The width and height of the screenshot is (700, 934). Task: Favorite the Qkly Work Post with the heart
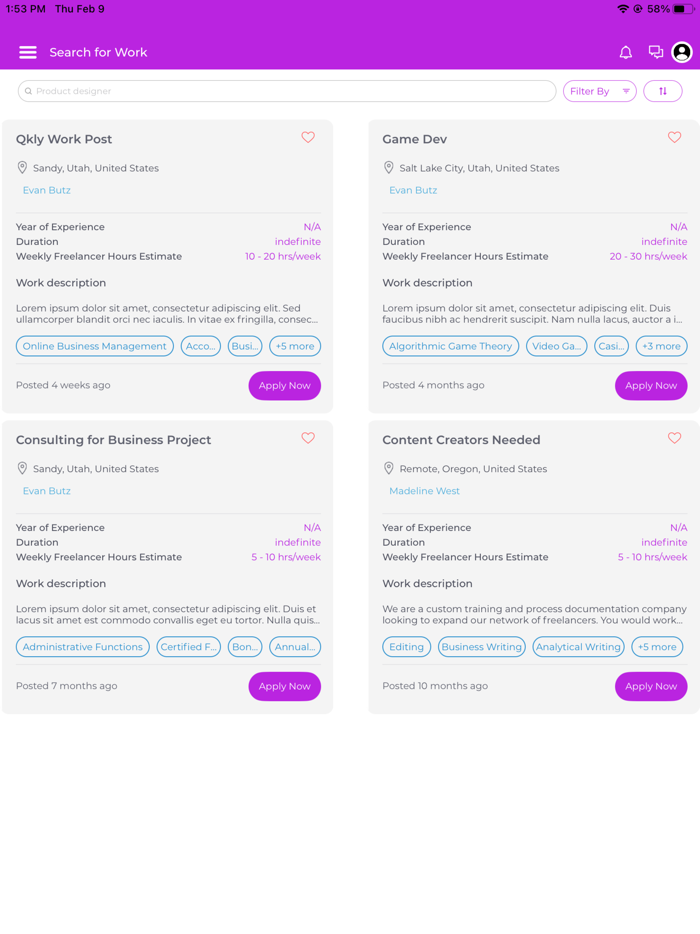click(x=308, y=137)
